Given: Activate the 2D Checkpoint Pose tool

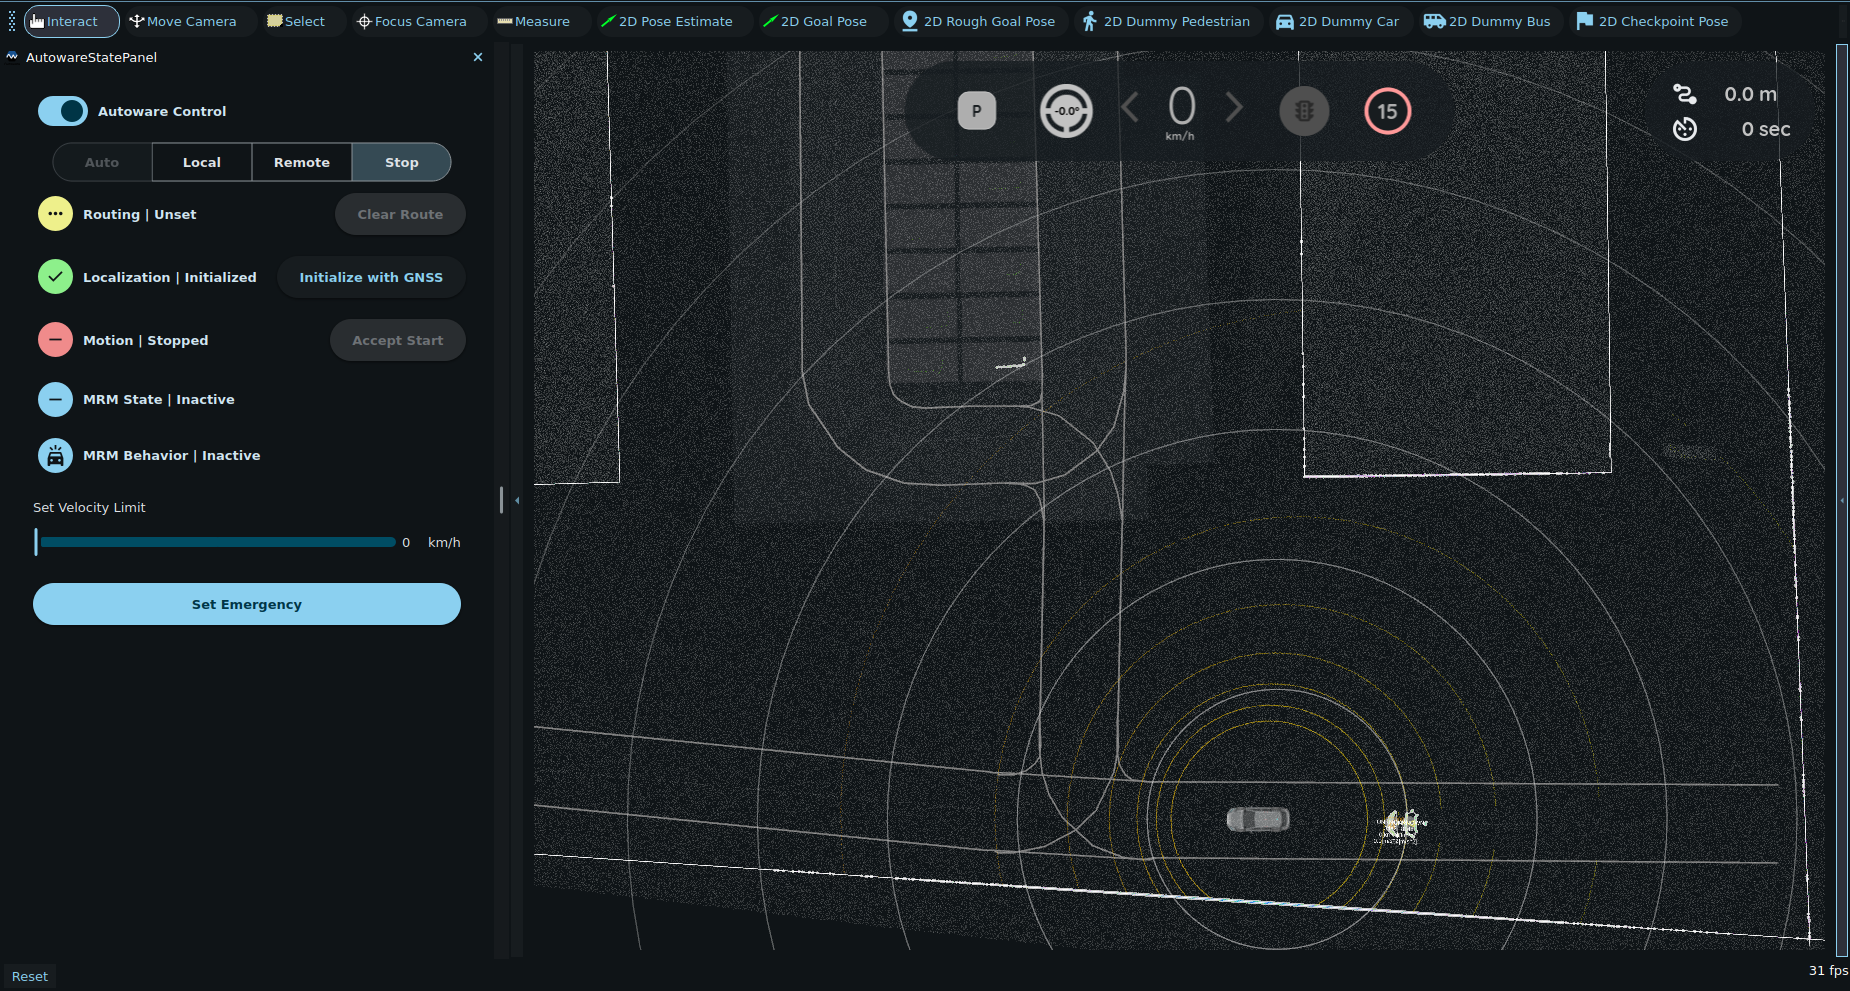Looking at the screenshot, I should 1652,21.
